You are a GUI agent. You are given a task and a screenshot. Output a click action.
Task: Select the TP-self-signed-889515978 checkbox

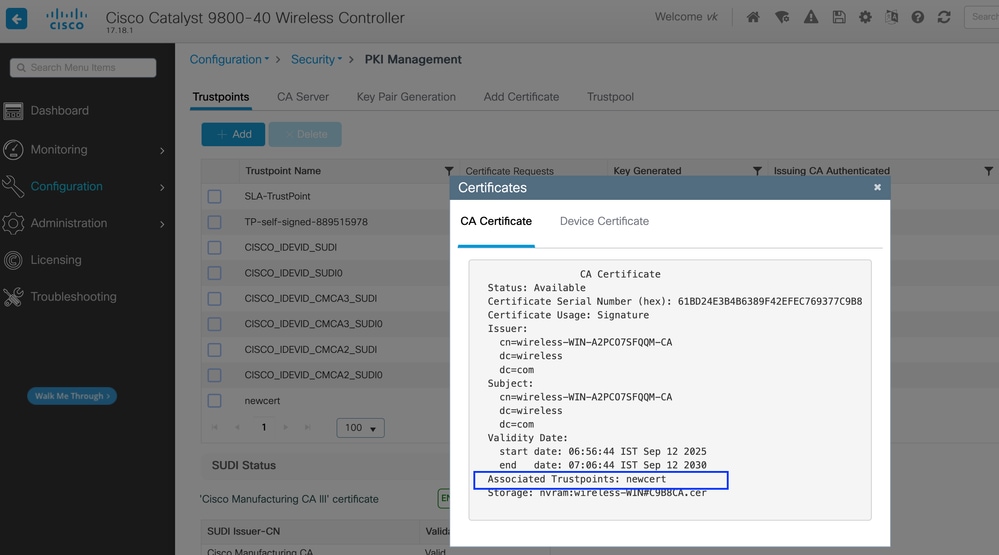coord(214,222)
